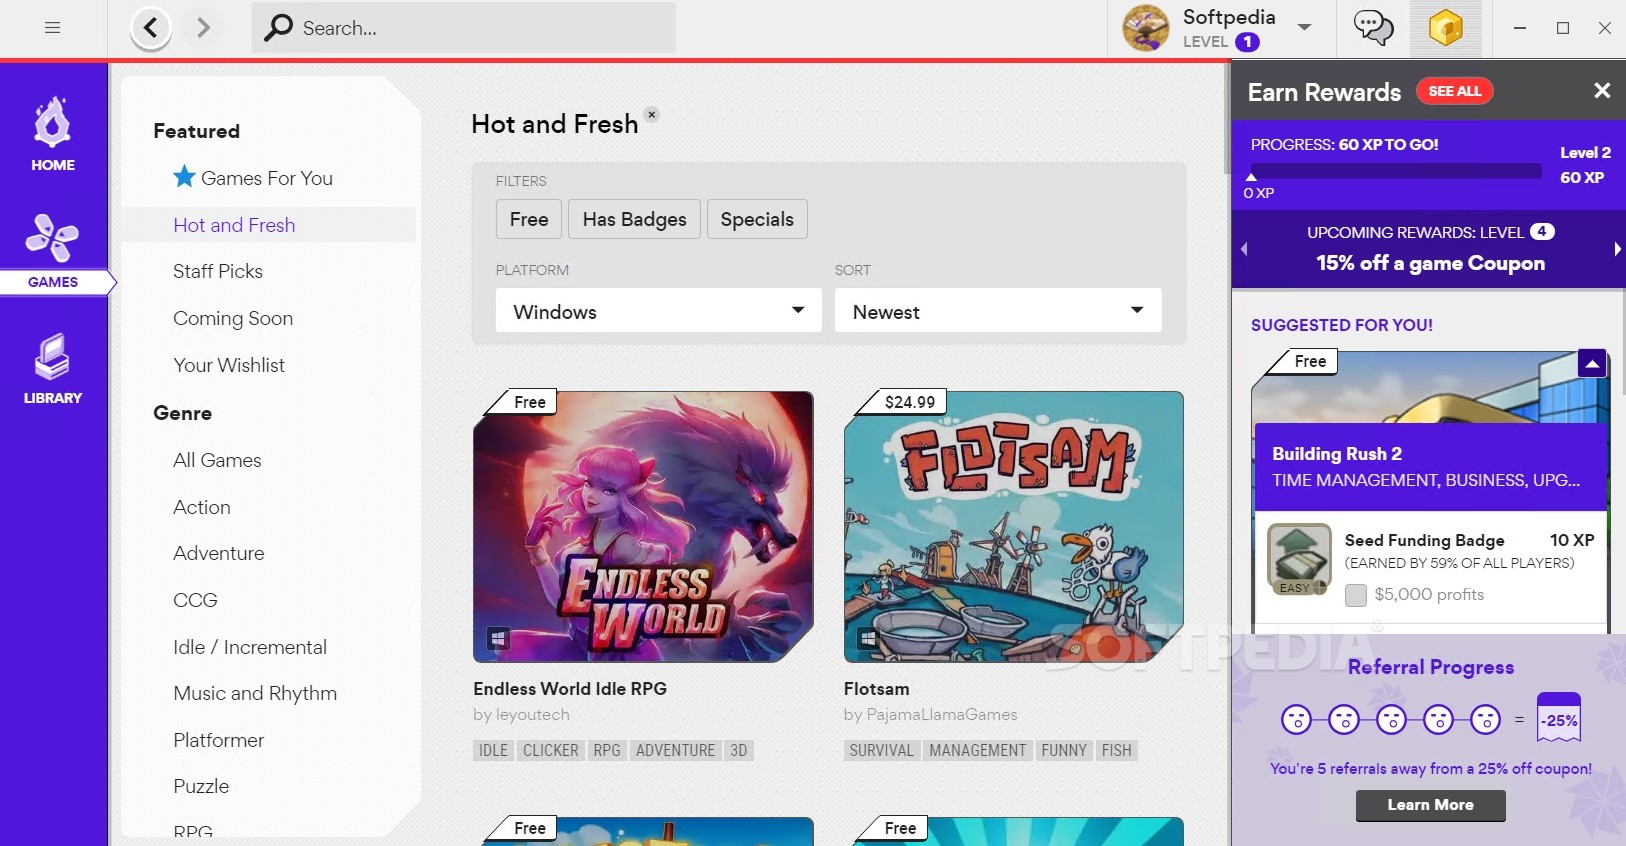The height and width of the screenshot is (846, 1626).
Task: Open the Endless World game thumbnail
Action: [643, 526]
